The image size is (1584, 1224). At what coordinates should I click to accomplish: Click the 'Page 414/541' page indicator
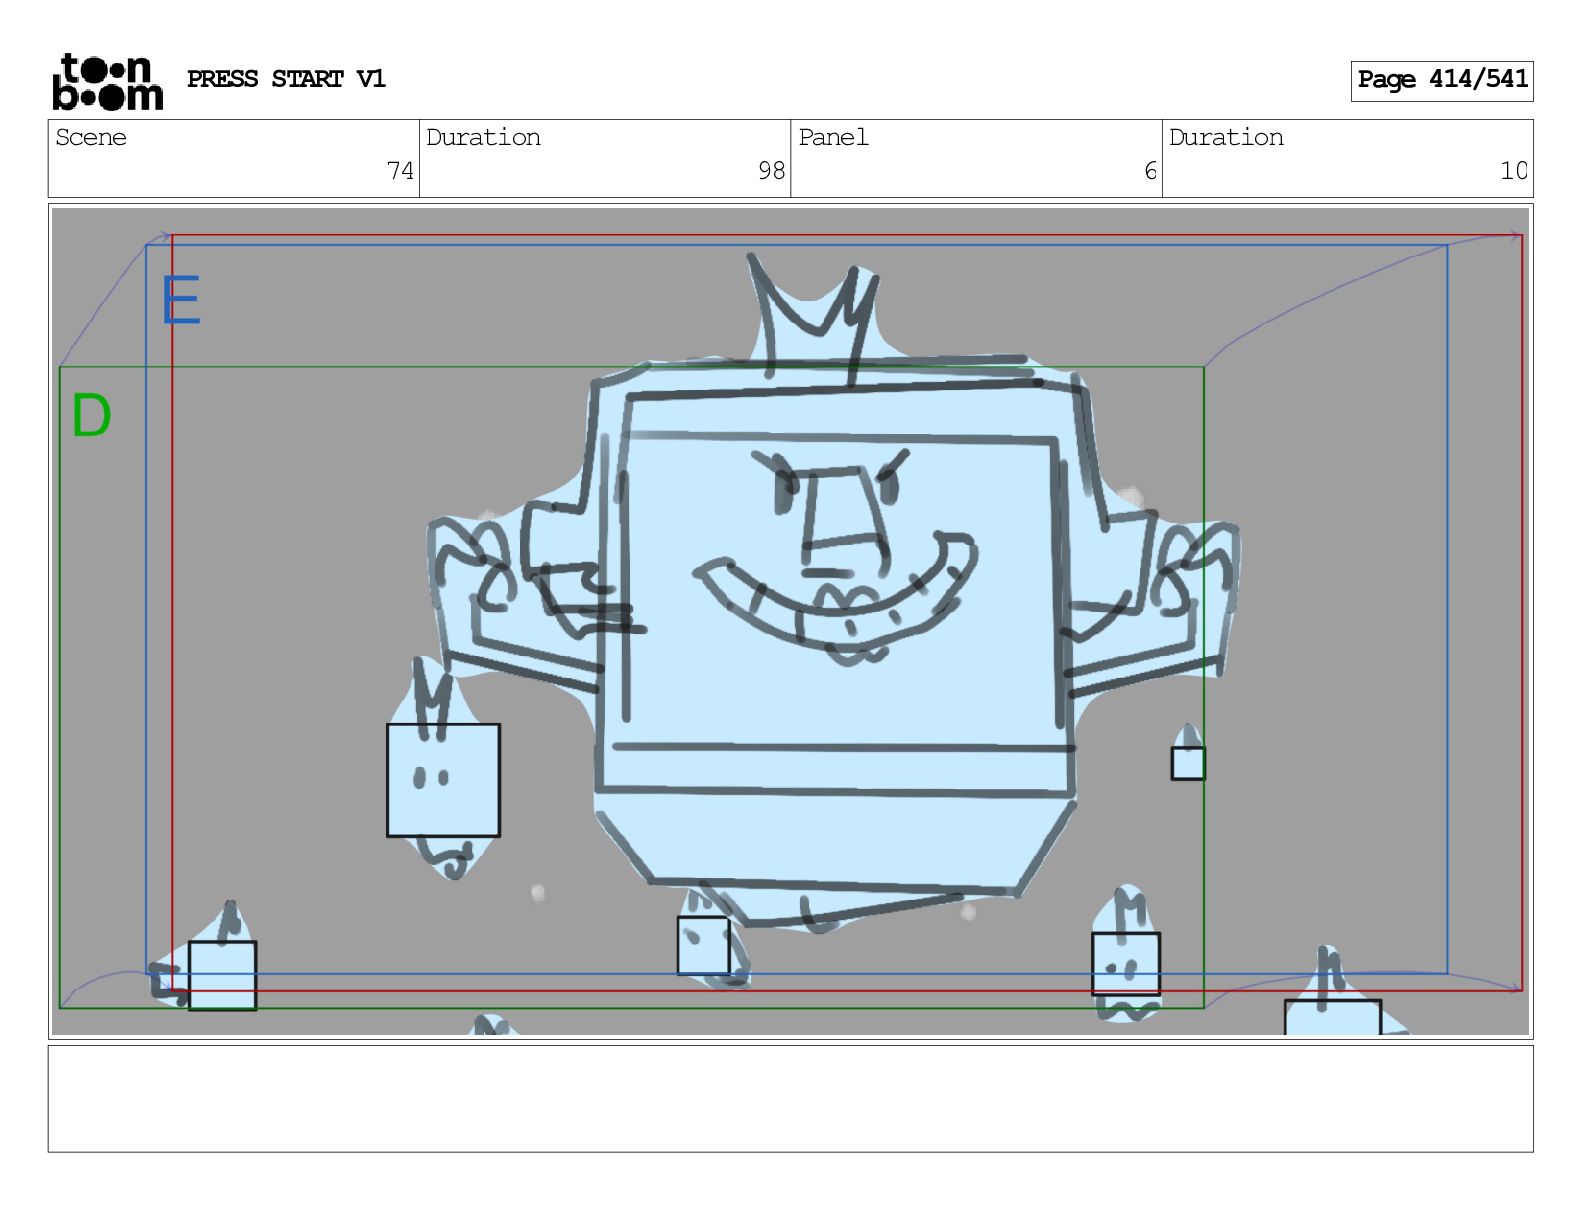coord(1441,80)
